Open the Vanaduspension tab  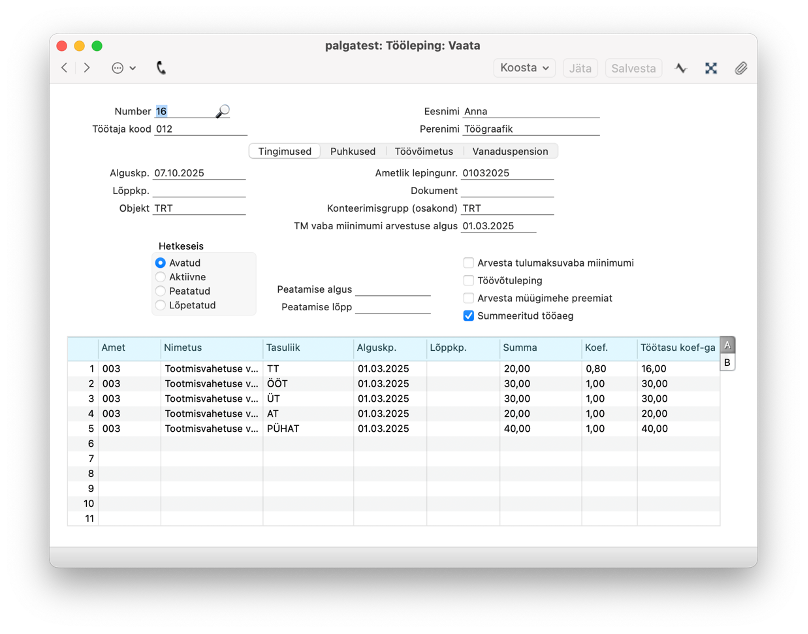pos(510,151)
